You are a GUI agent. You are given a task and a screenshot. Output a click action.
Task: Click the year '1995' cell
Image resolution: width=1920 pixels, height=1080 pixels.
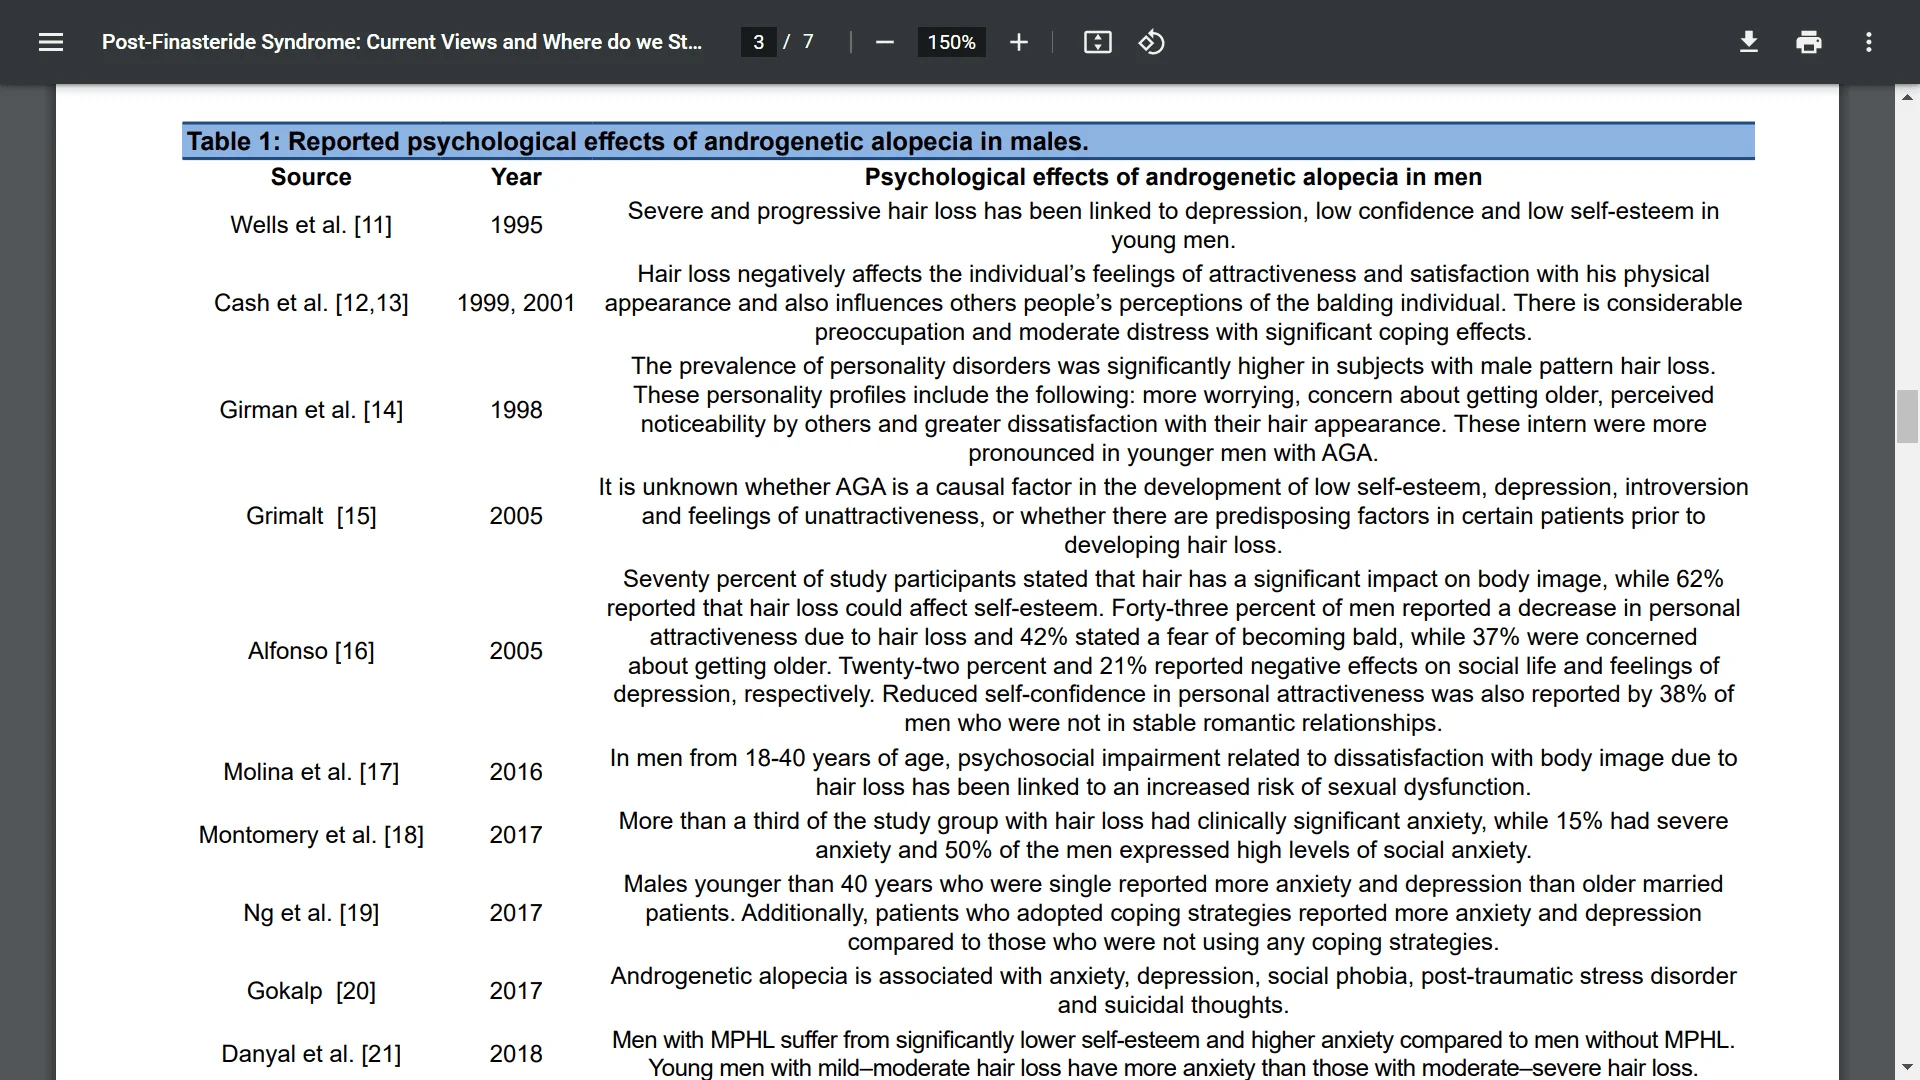[x=516, y=225]
